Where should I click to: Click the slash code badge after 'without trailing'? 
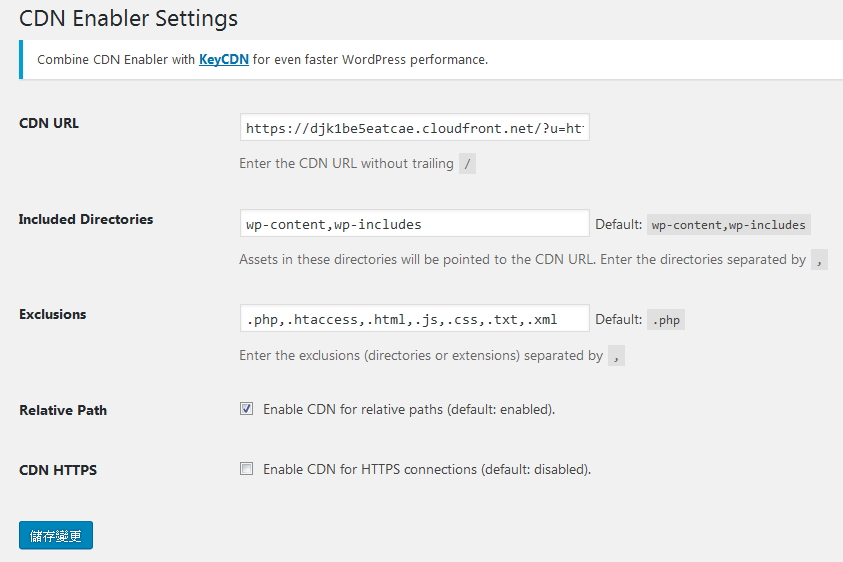click(467, 163)
